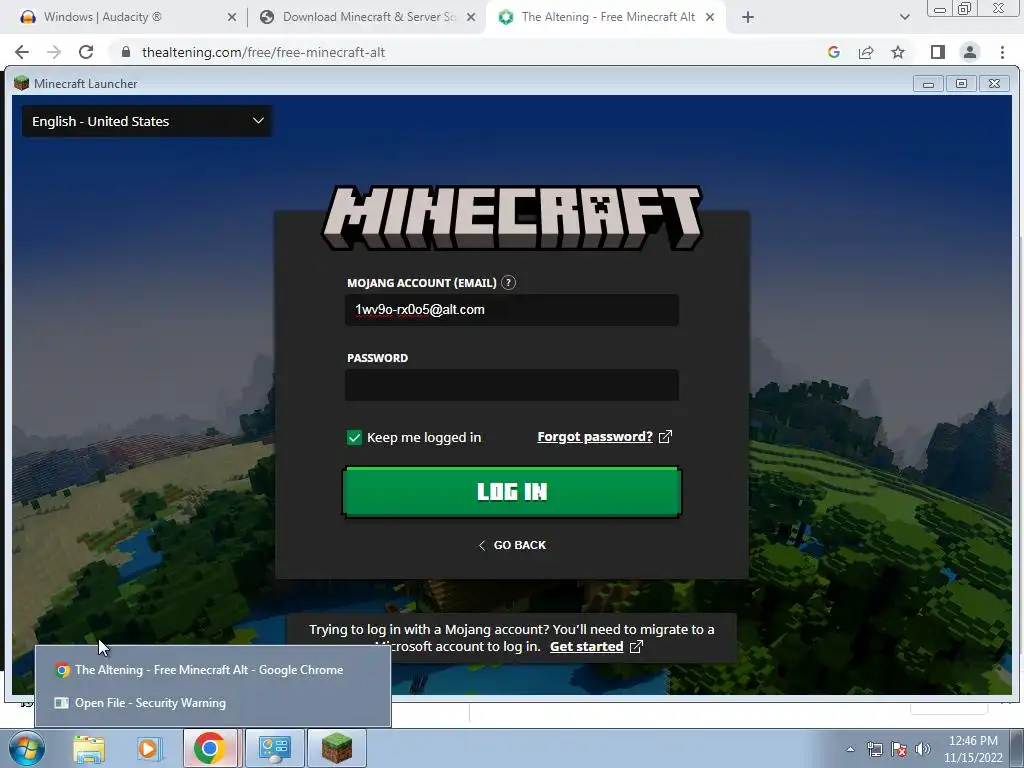This screenshot has height=768, width=1024.
Task: Minimize the Minecraft Launcher window
Action: (928, 84)
